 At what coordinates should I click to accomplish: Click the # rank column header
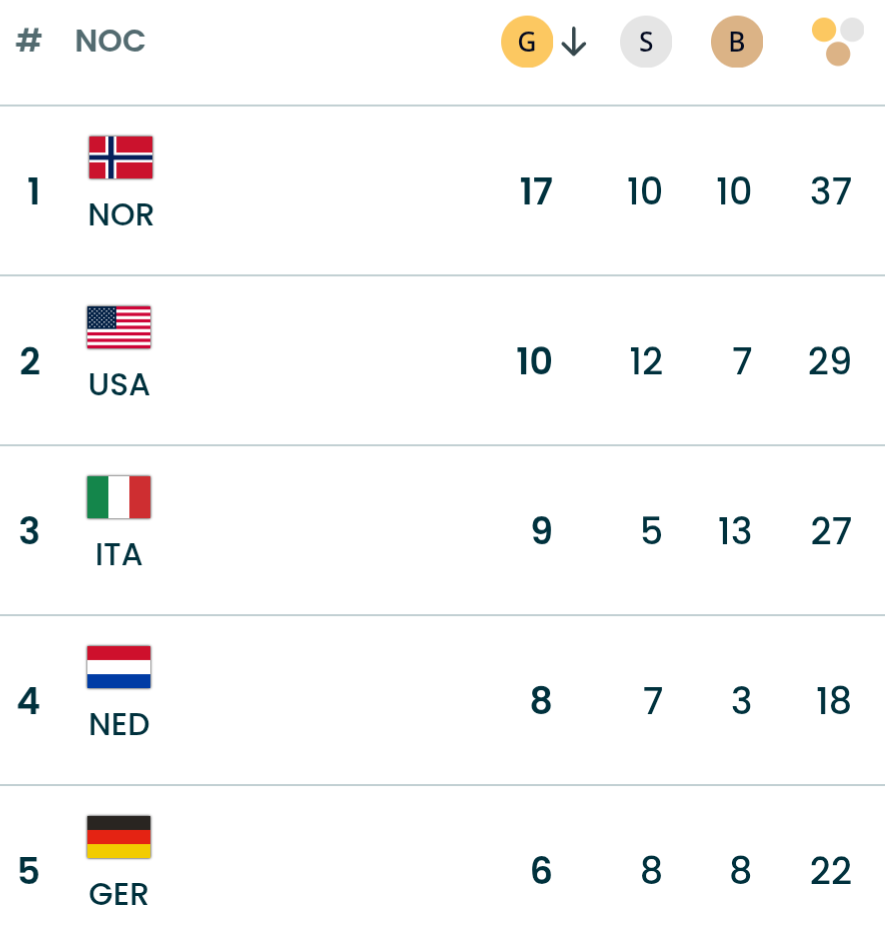click(x=30, y=42)
